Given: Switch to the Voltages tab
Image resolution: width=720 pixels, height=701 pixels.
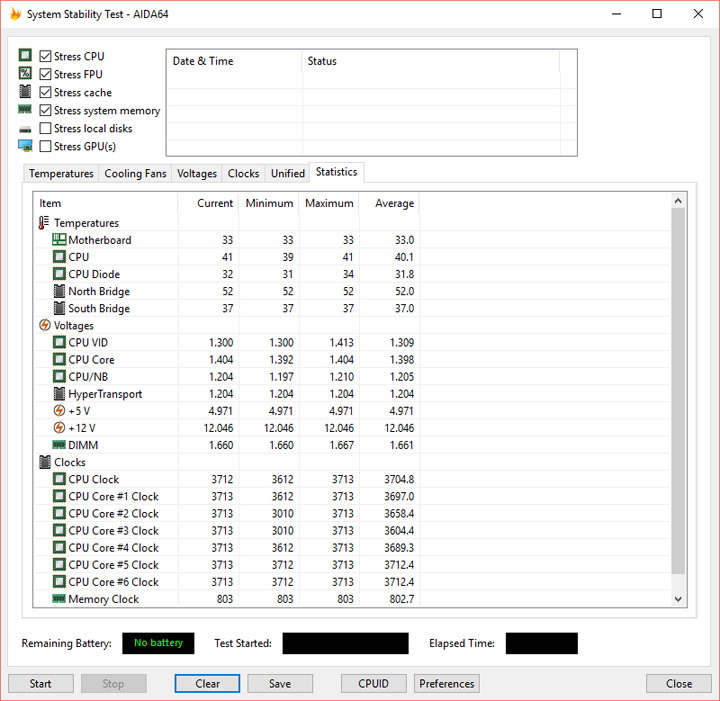Looking at the screenshot, I should [x=197, y=174].
